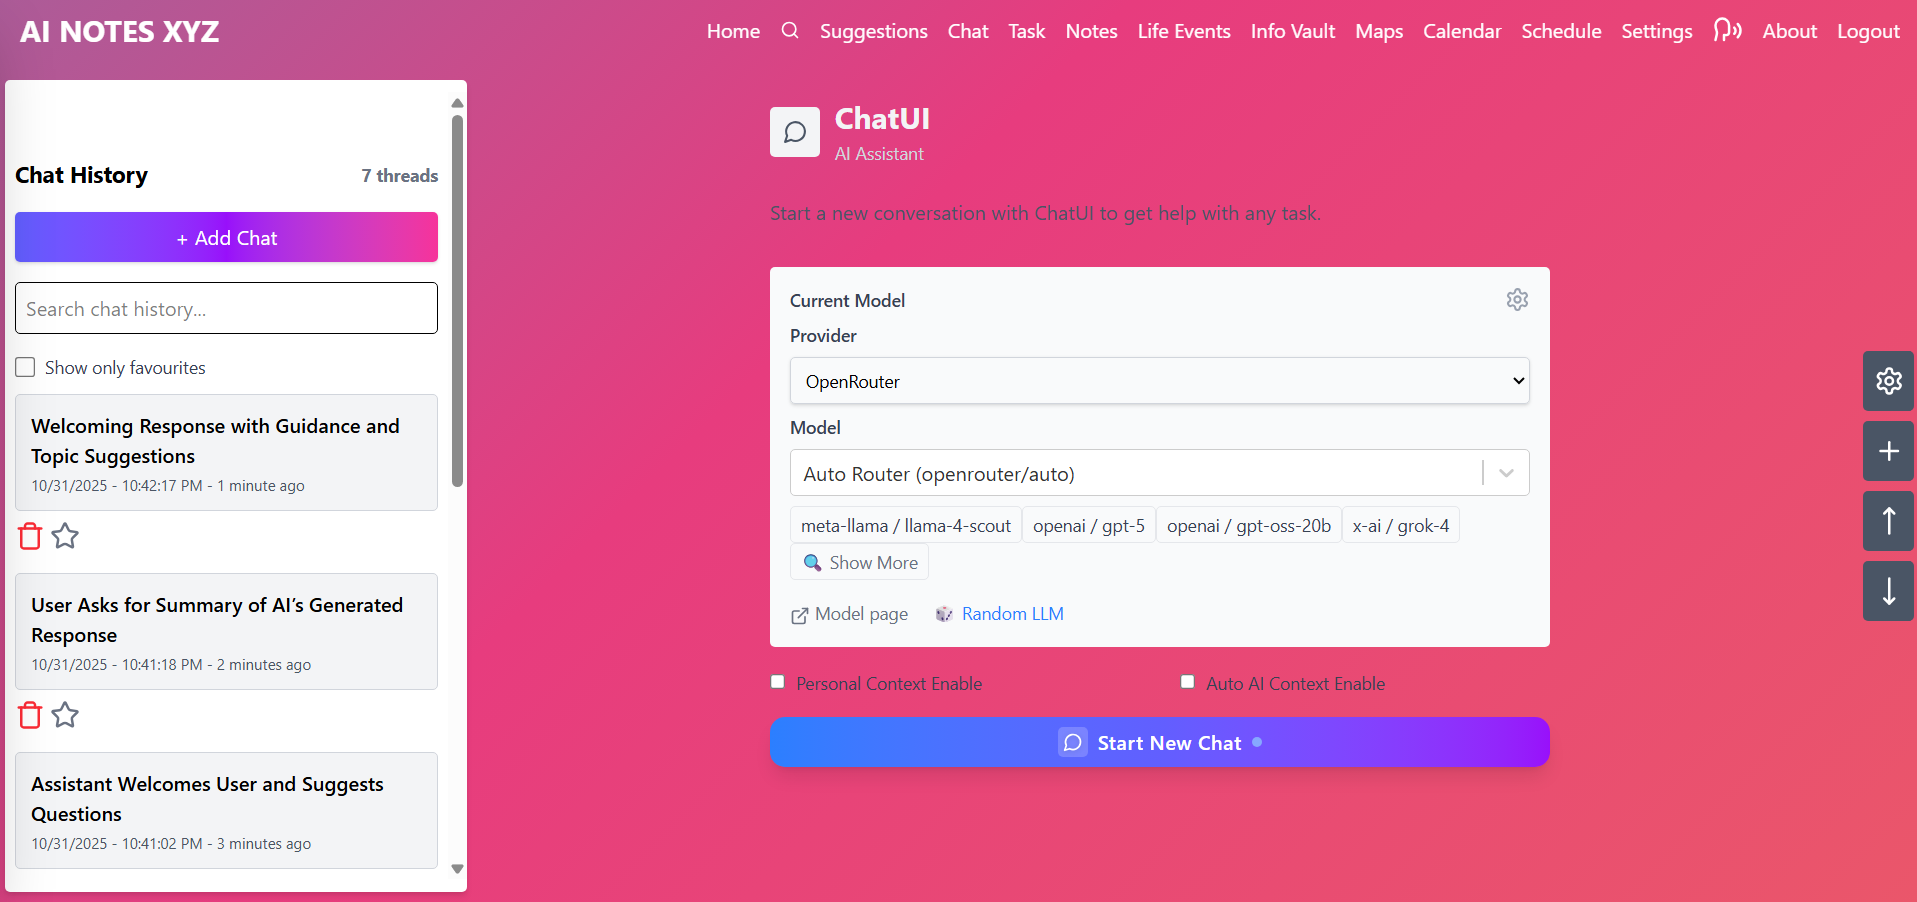The height and width of the screenshot is (902, 1917).
Task: Open the search icon in the navigation bar
Action: click(x=789, y=31)
